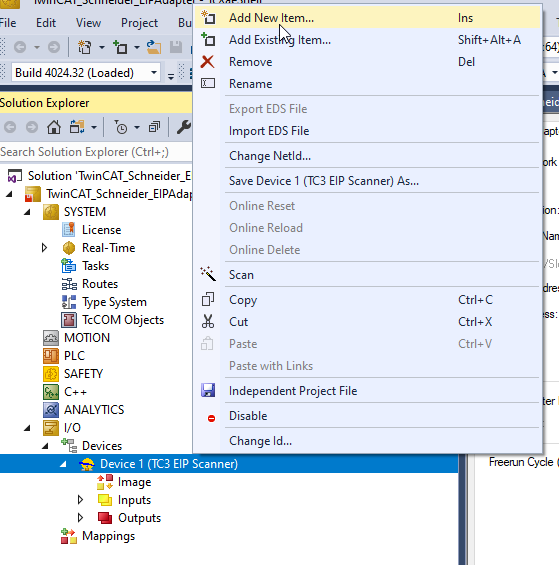559x565 pixels.
Task: Click the magic wand Scan icon
Action: [x=208, y=274]
